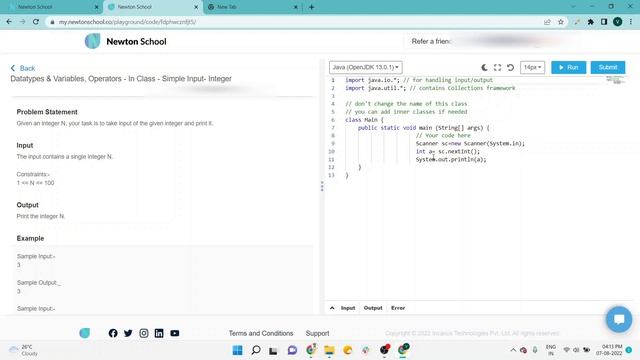Open the Chat app on taskbar
Image resolution: width=640 pixels, height=360 pixels.
pos(292,350)
